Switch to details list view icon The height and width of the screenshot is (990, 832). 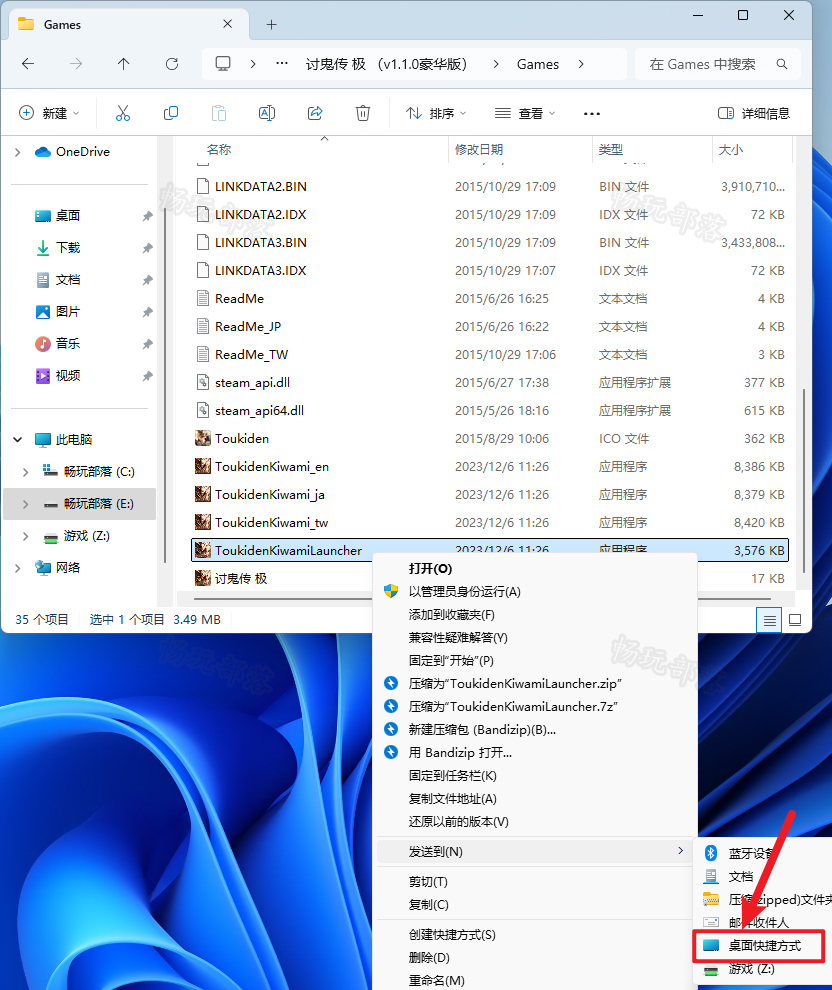[x=770, y=620]
